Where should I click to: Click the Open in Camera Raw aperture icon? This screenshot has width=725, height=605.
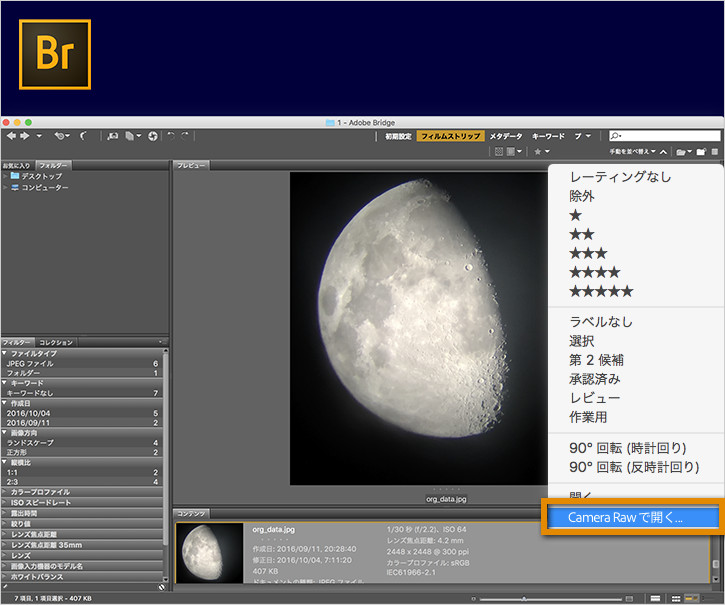[x=153, y=136]
